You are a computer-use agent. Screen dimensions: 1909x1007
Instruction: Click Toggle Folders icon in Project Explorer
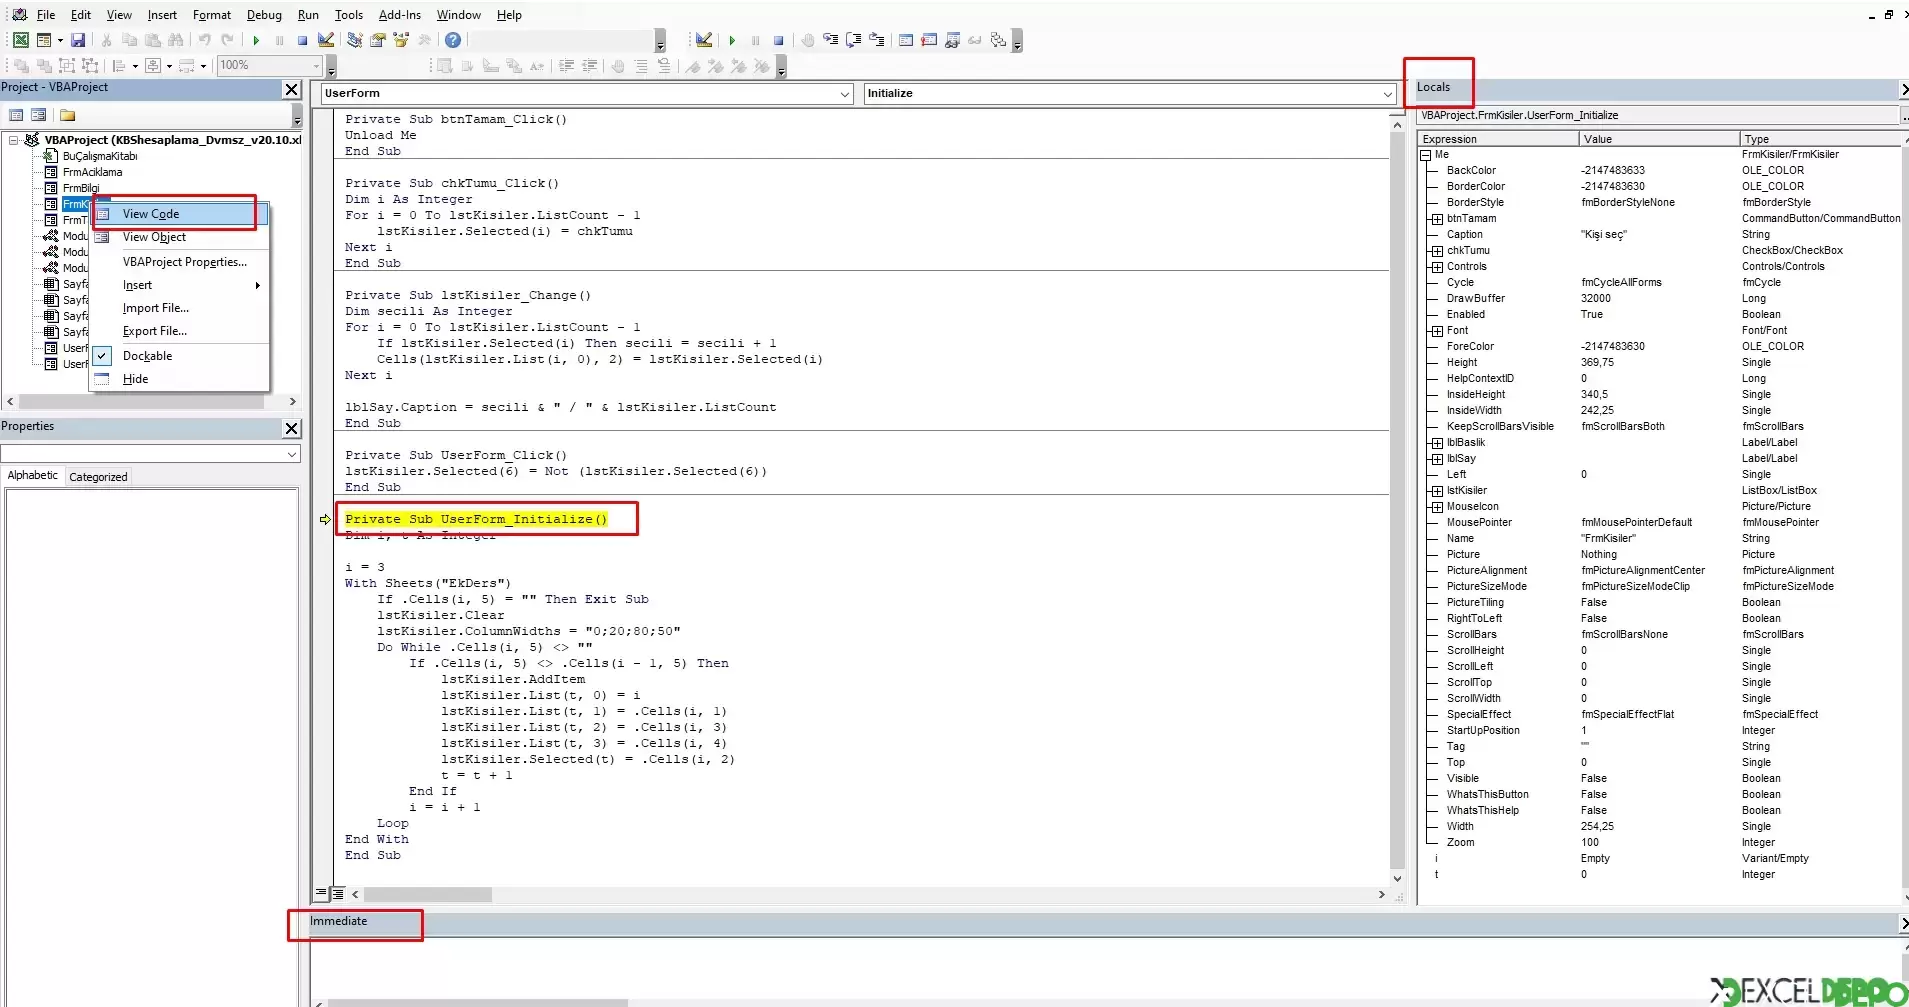68,115
